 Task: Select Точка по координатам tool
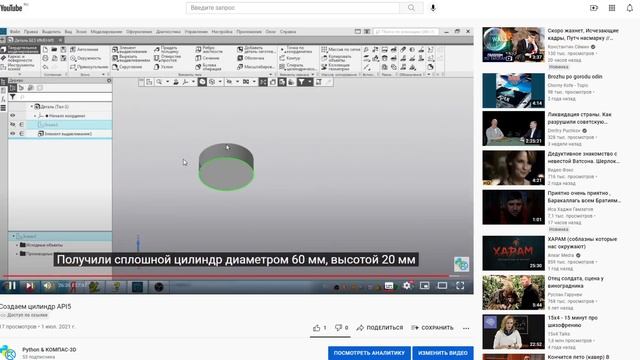pos(296,49)
